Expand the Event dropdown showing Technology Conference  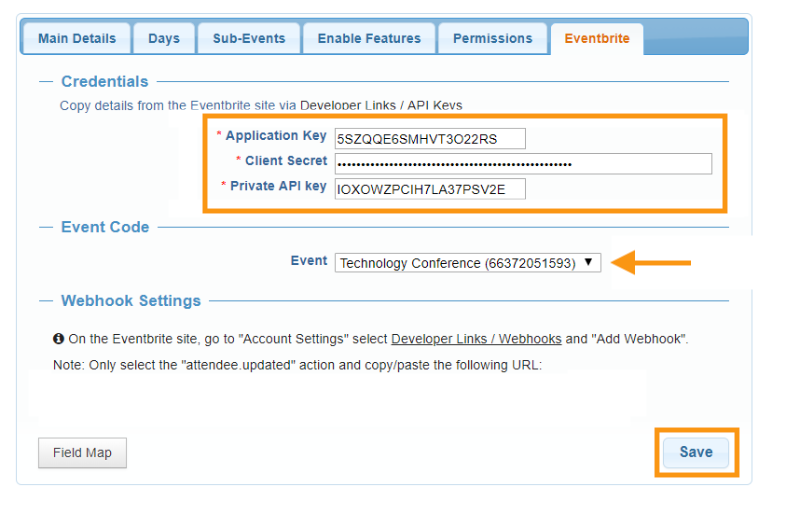coord(468,263)
